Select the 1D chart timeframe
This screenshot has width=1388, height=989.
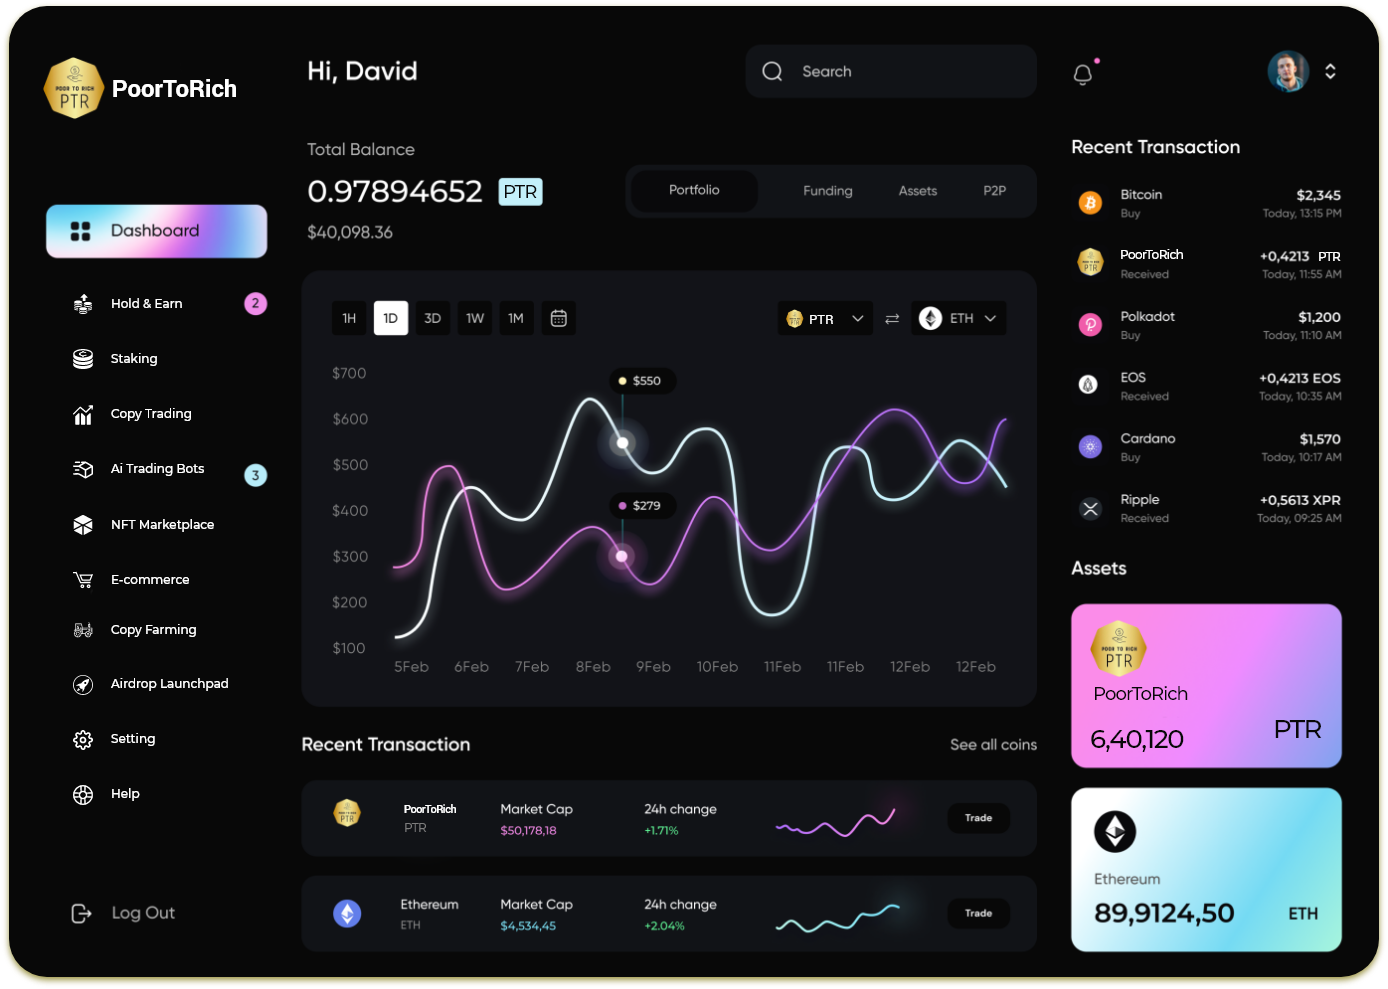click(391, 318)
